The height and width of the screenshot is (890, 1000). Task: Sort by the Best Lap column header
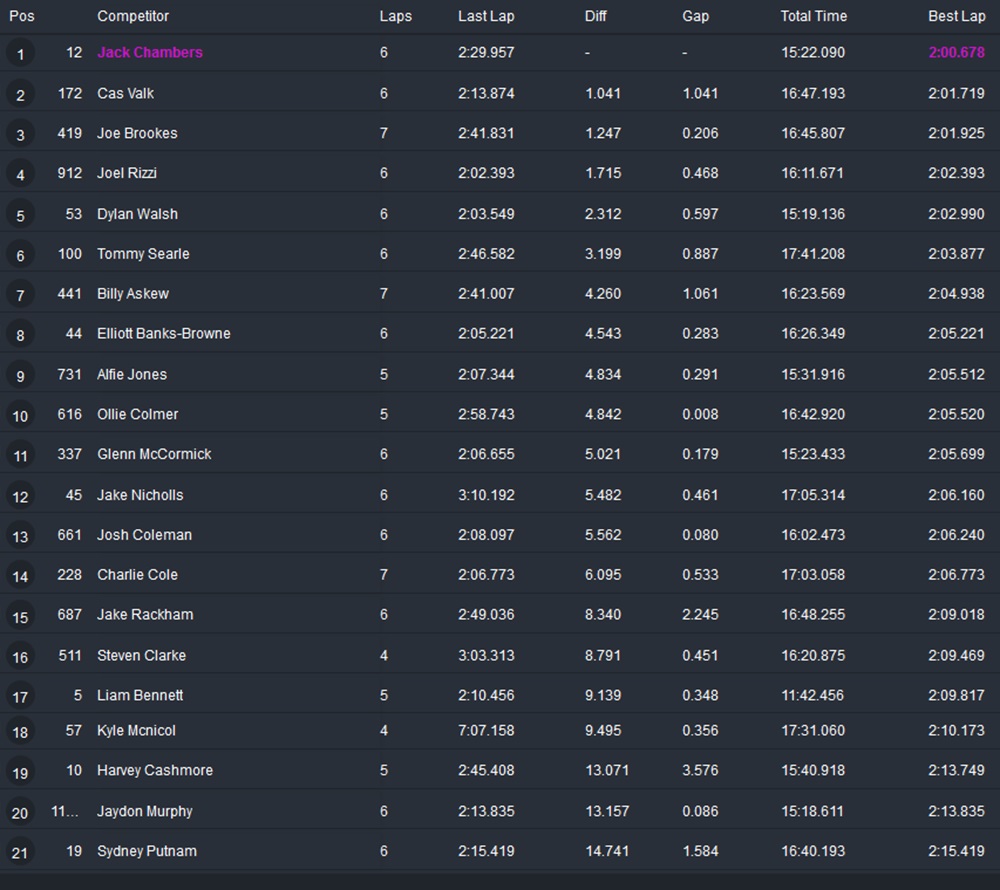click(956, 16)
